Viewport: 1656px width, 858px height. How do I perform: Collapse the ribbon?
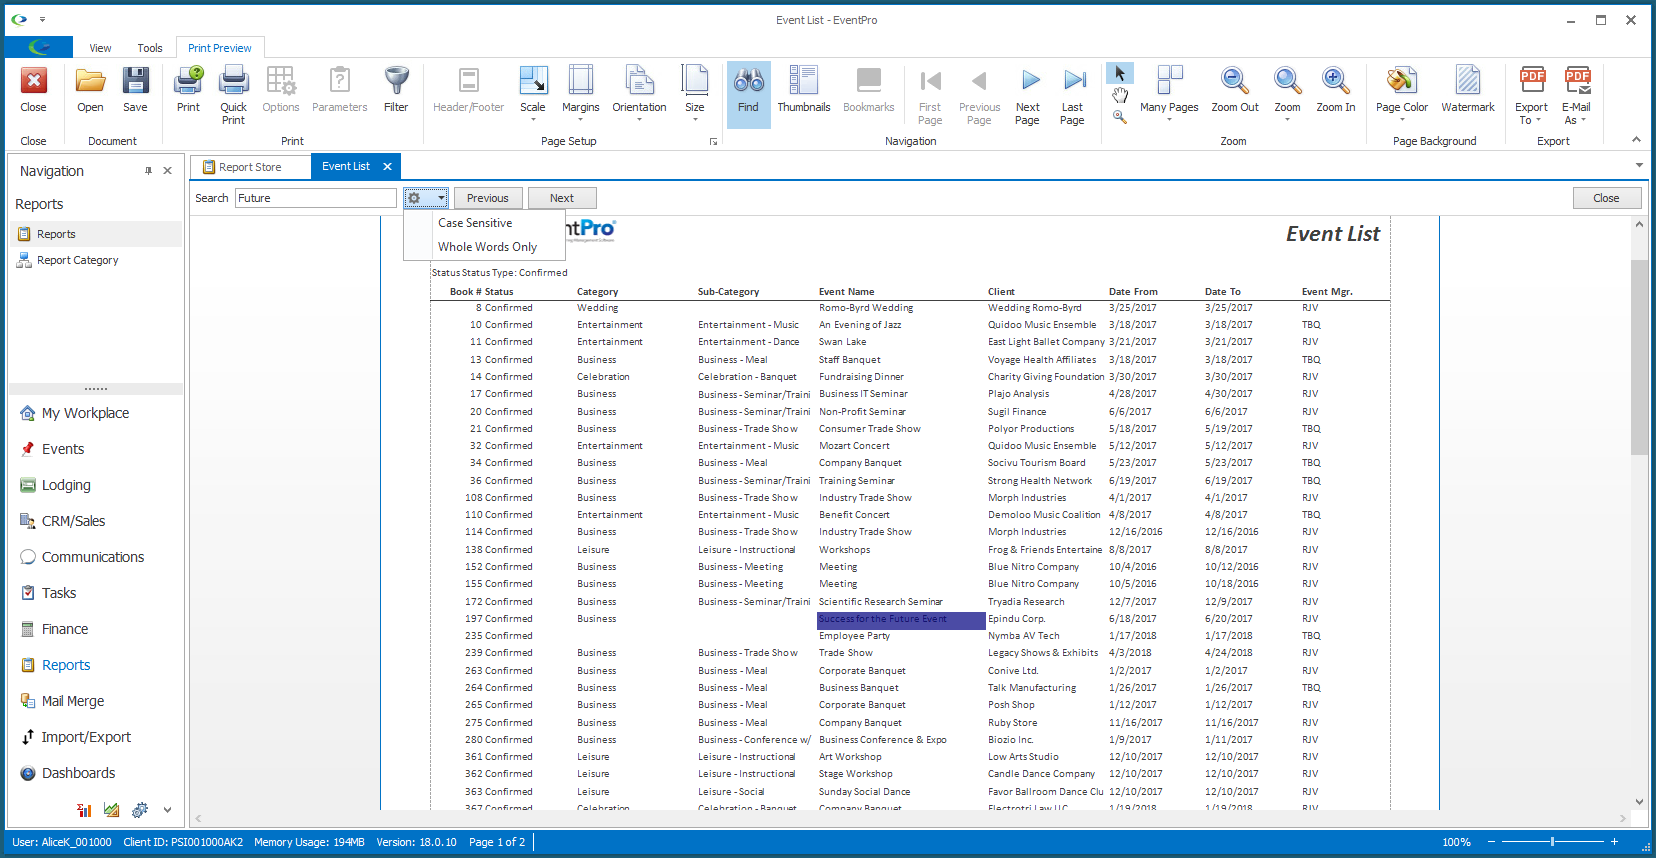pyautogui.click(x=1636, y=140)
